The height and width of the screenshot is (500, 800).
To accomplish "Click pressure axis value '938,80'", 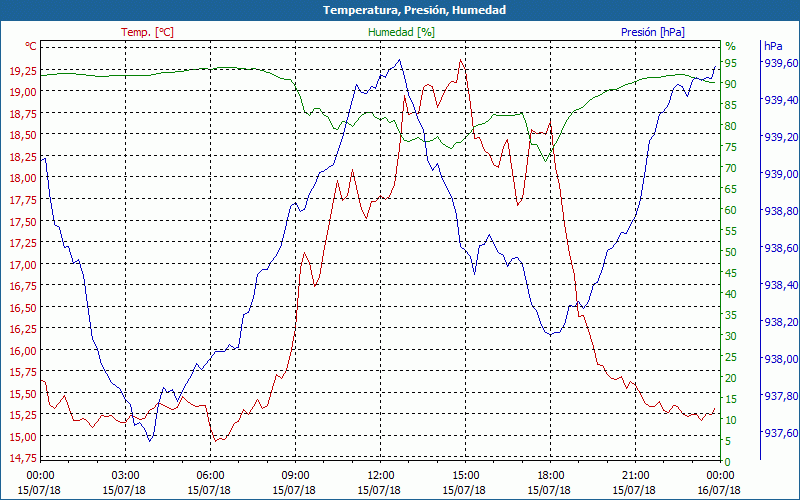I will click(x=780, y=211).
